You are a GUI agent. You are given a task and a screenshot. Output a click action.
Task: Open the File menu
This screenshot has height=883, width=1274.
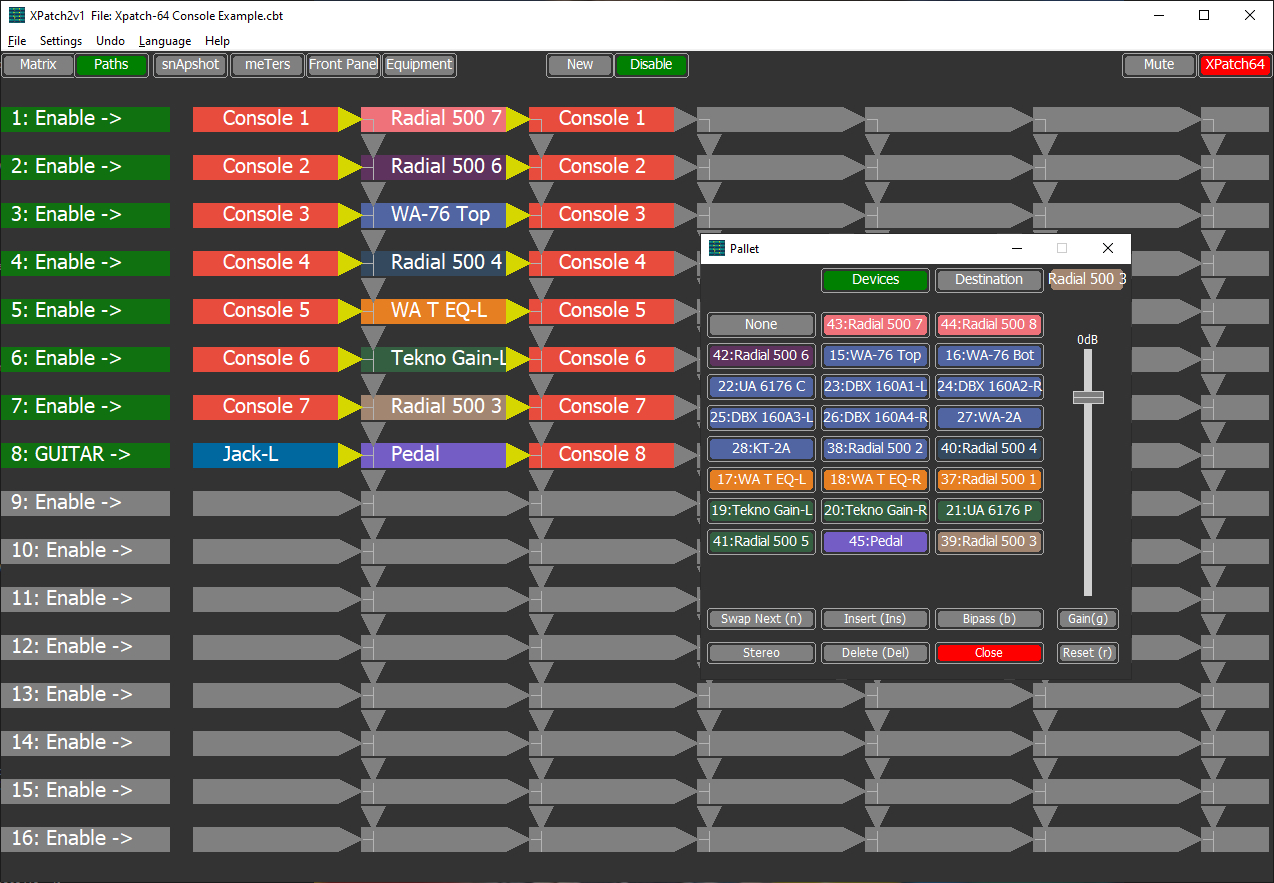coord(16,41)
